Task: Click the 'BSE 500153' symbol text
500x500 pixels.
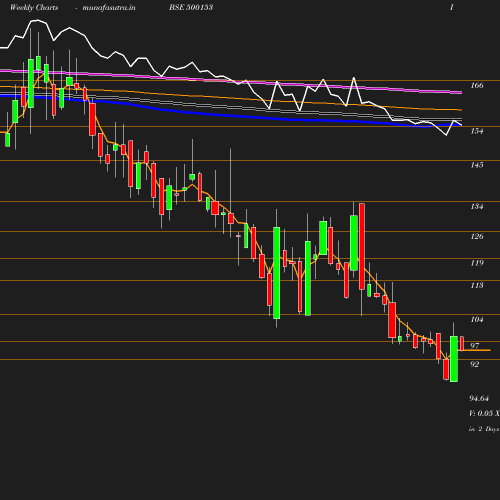Action: click(x=191, y=7)
